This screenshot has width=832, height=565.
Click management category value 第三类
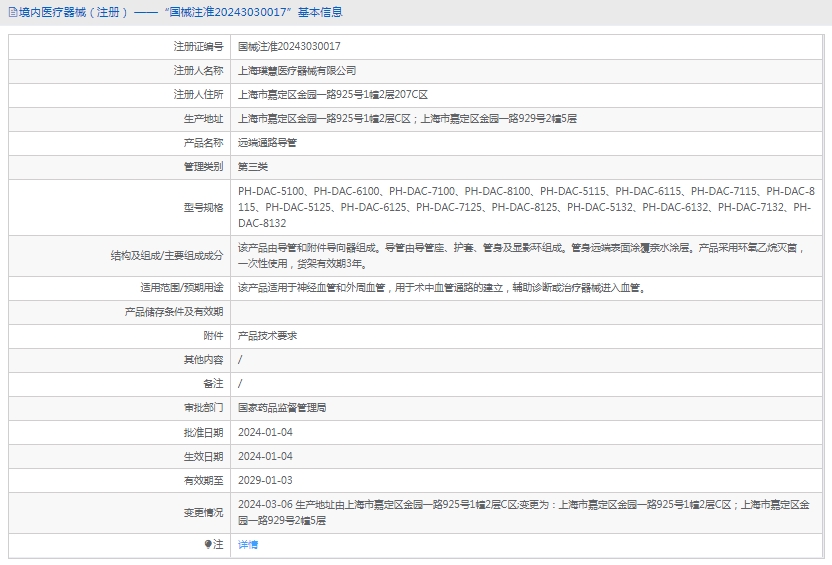point(253,167)
